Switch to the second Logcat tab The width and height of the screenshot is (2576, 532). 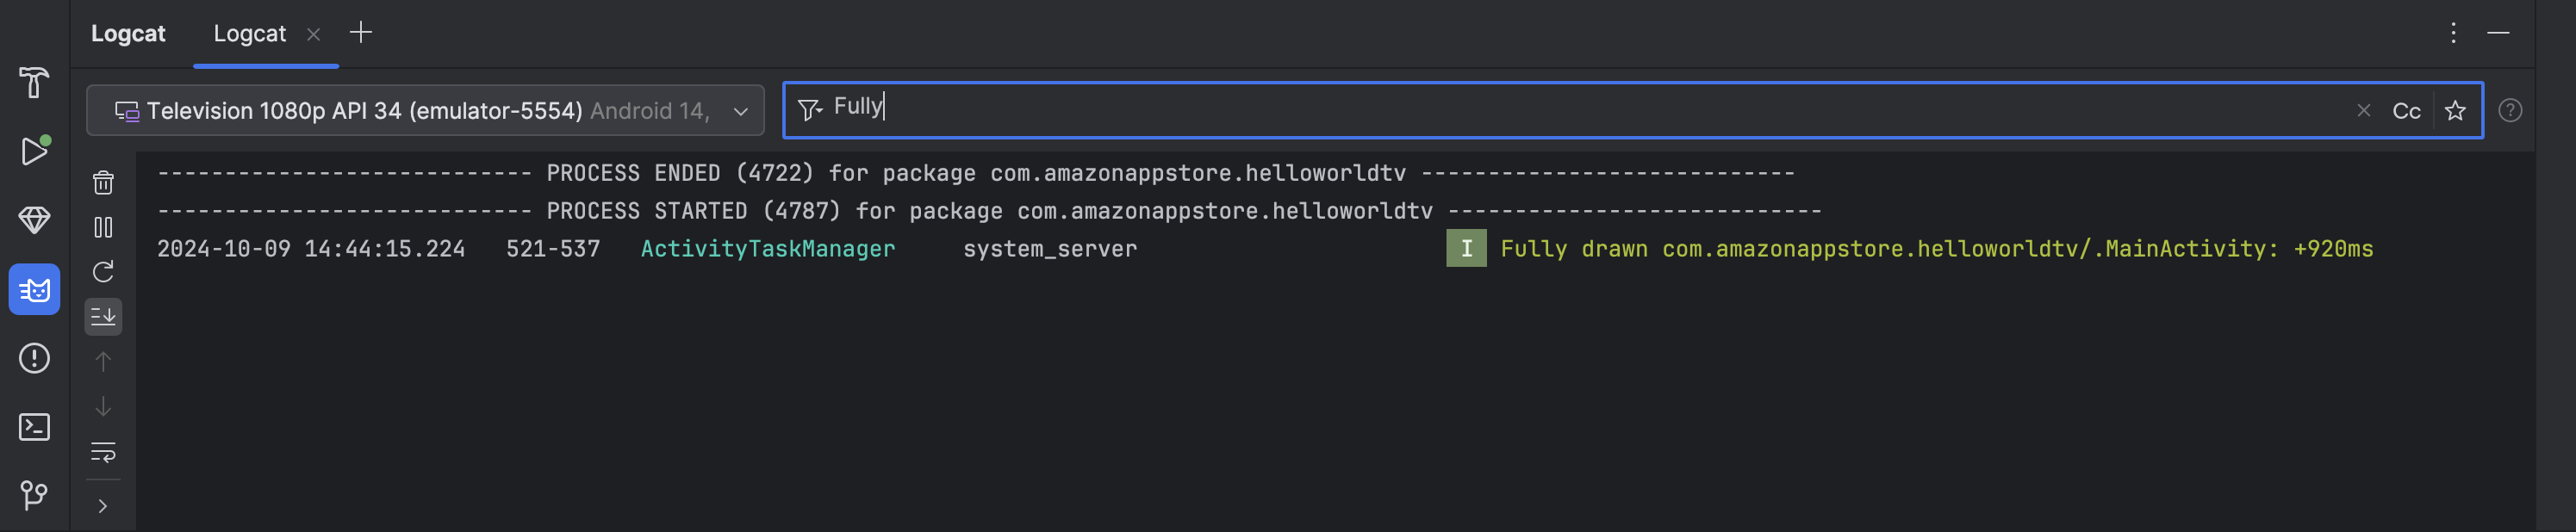pos(250,34)
